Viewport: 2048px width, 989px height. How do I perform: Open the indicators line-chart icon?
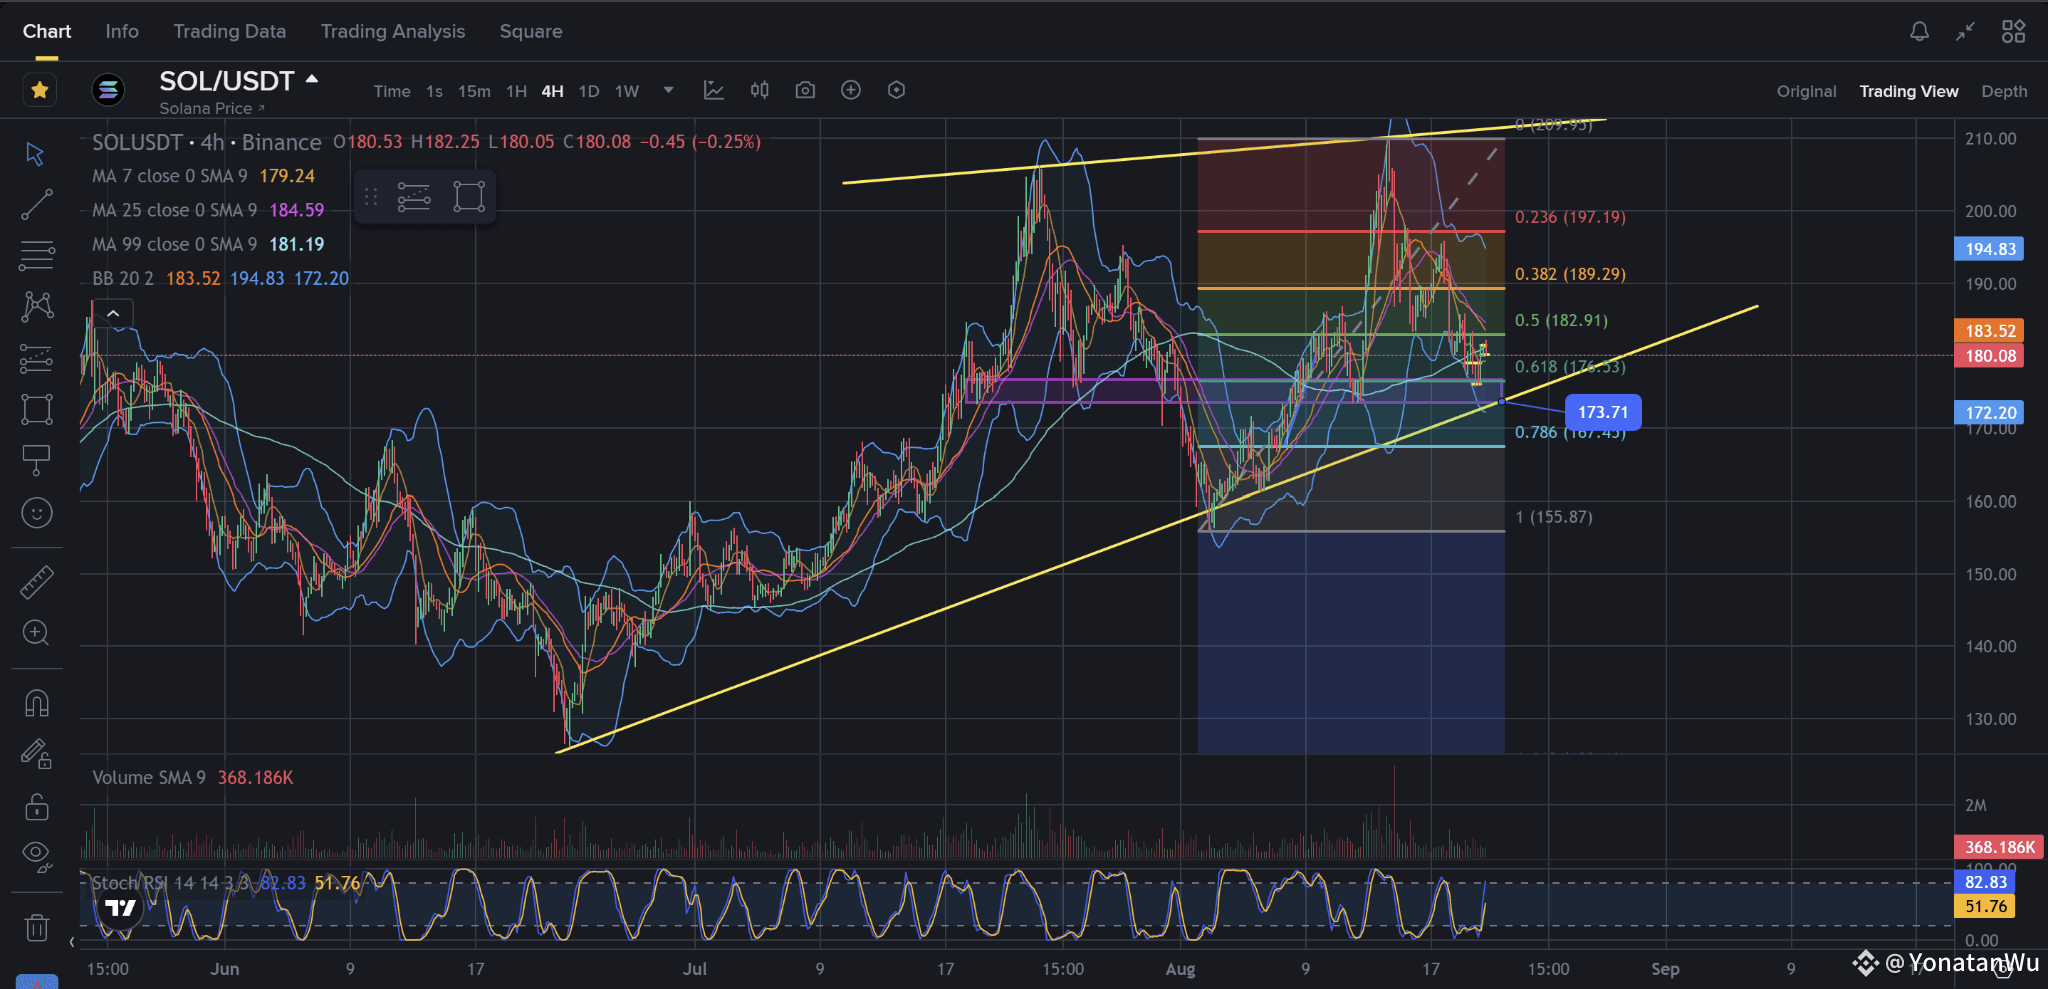click(x=713, y=90)
